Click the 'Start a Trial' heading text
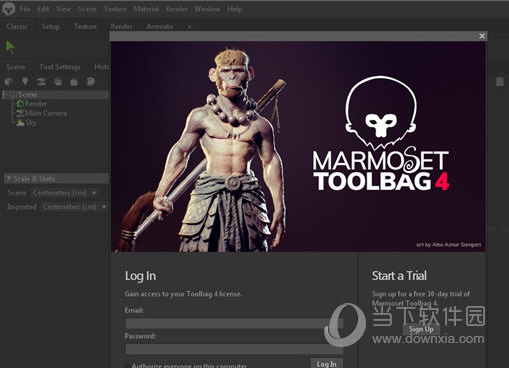This screenshot has height=368, width=509. (399, 276)
